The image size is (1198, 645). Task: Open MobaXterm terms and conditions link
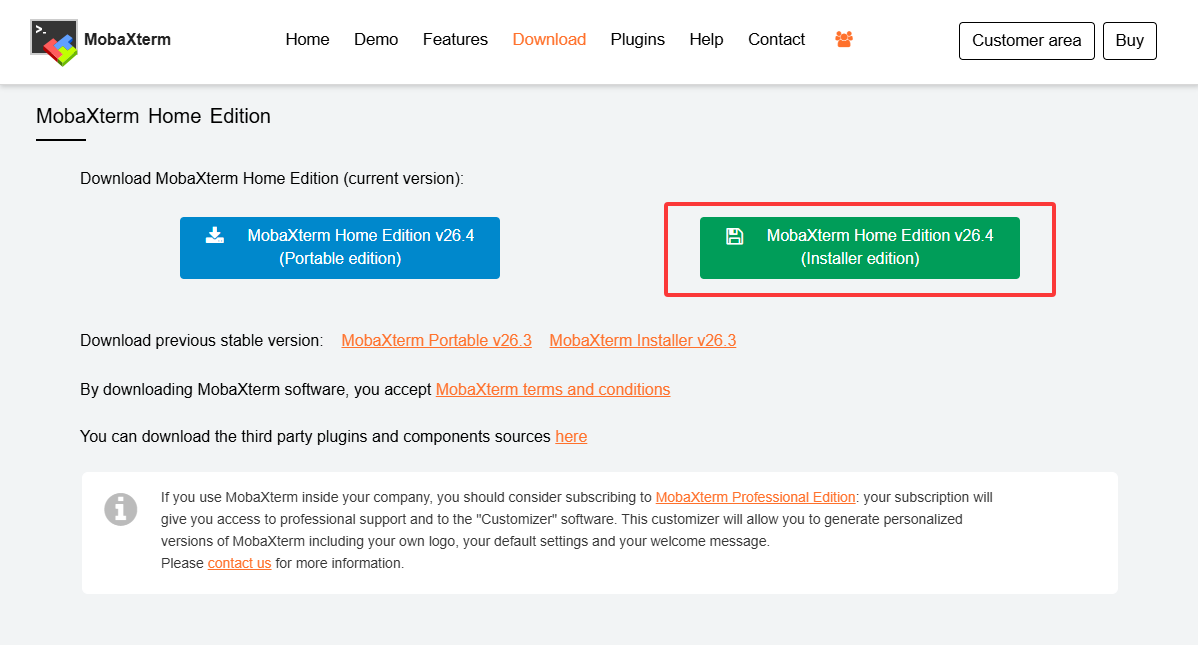[x=552, y=390]
